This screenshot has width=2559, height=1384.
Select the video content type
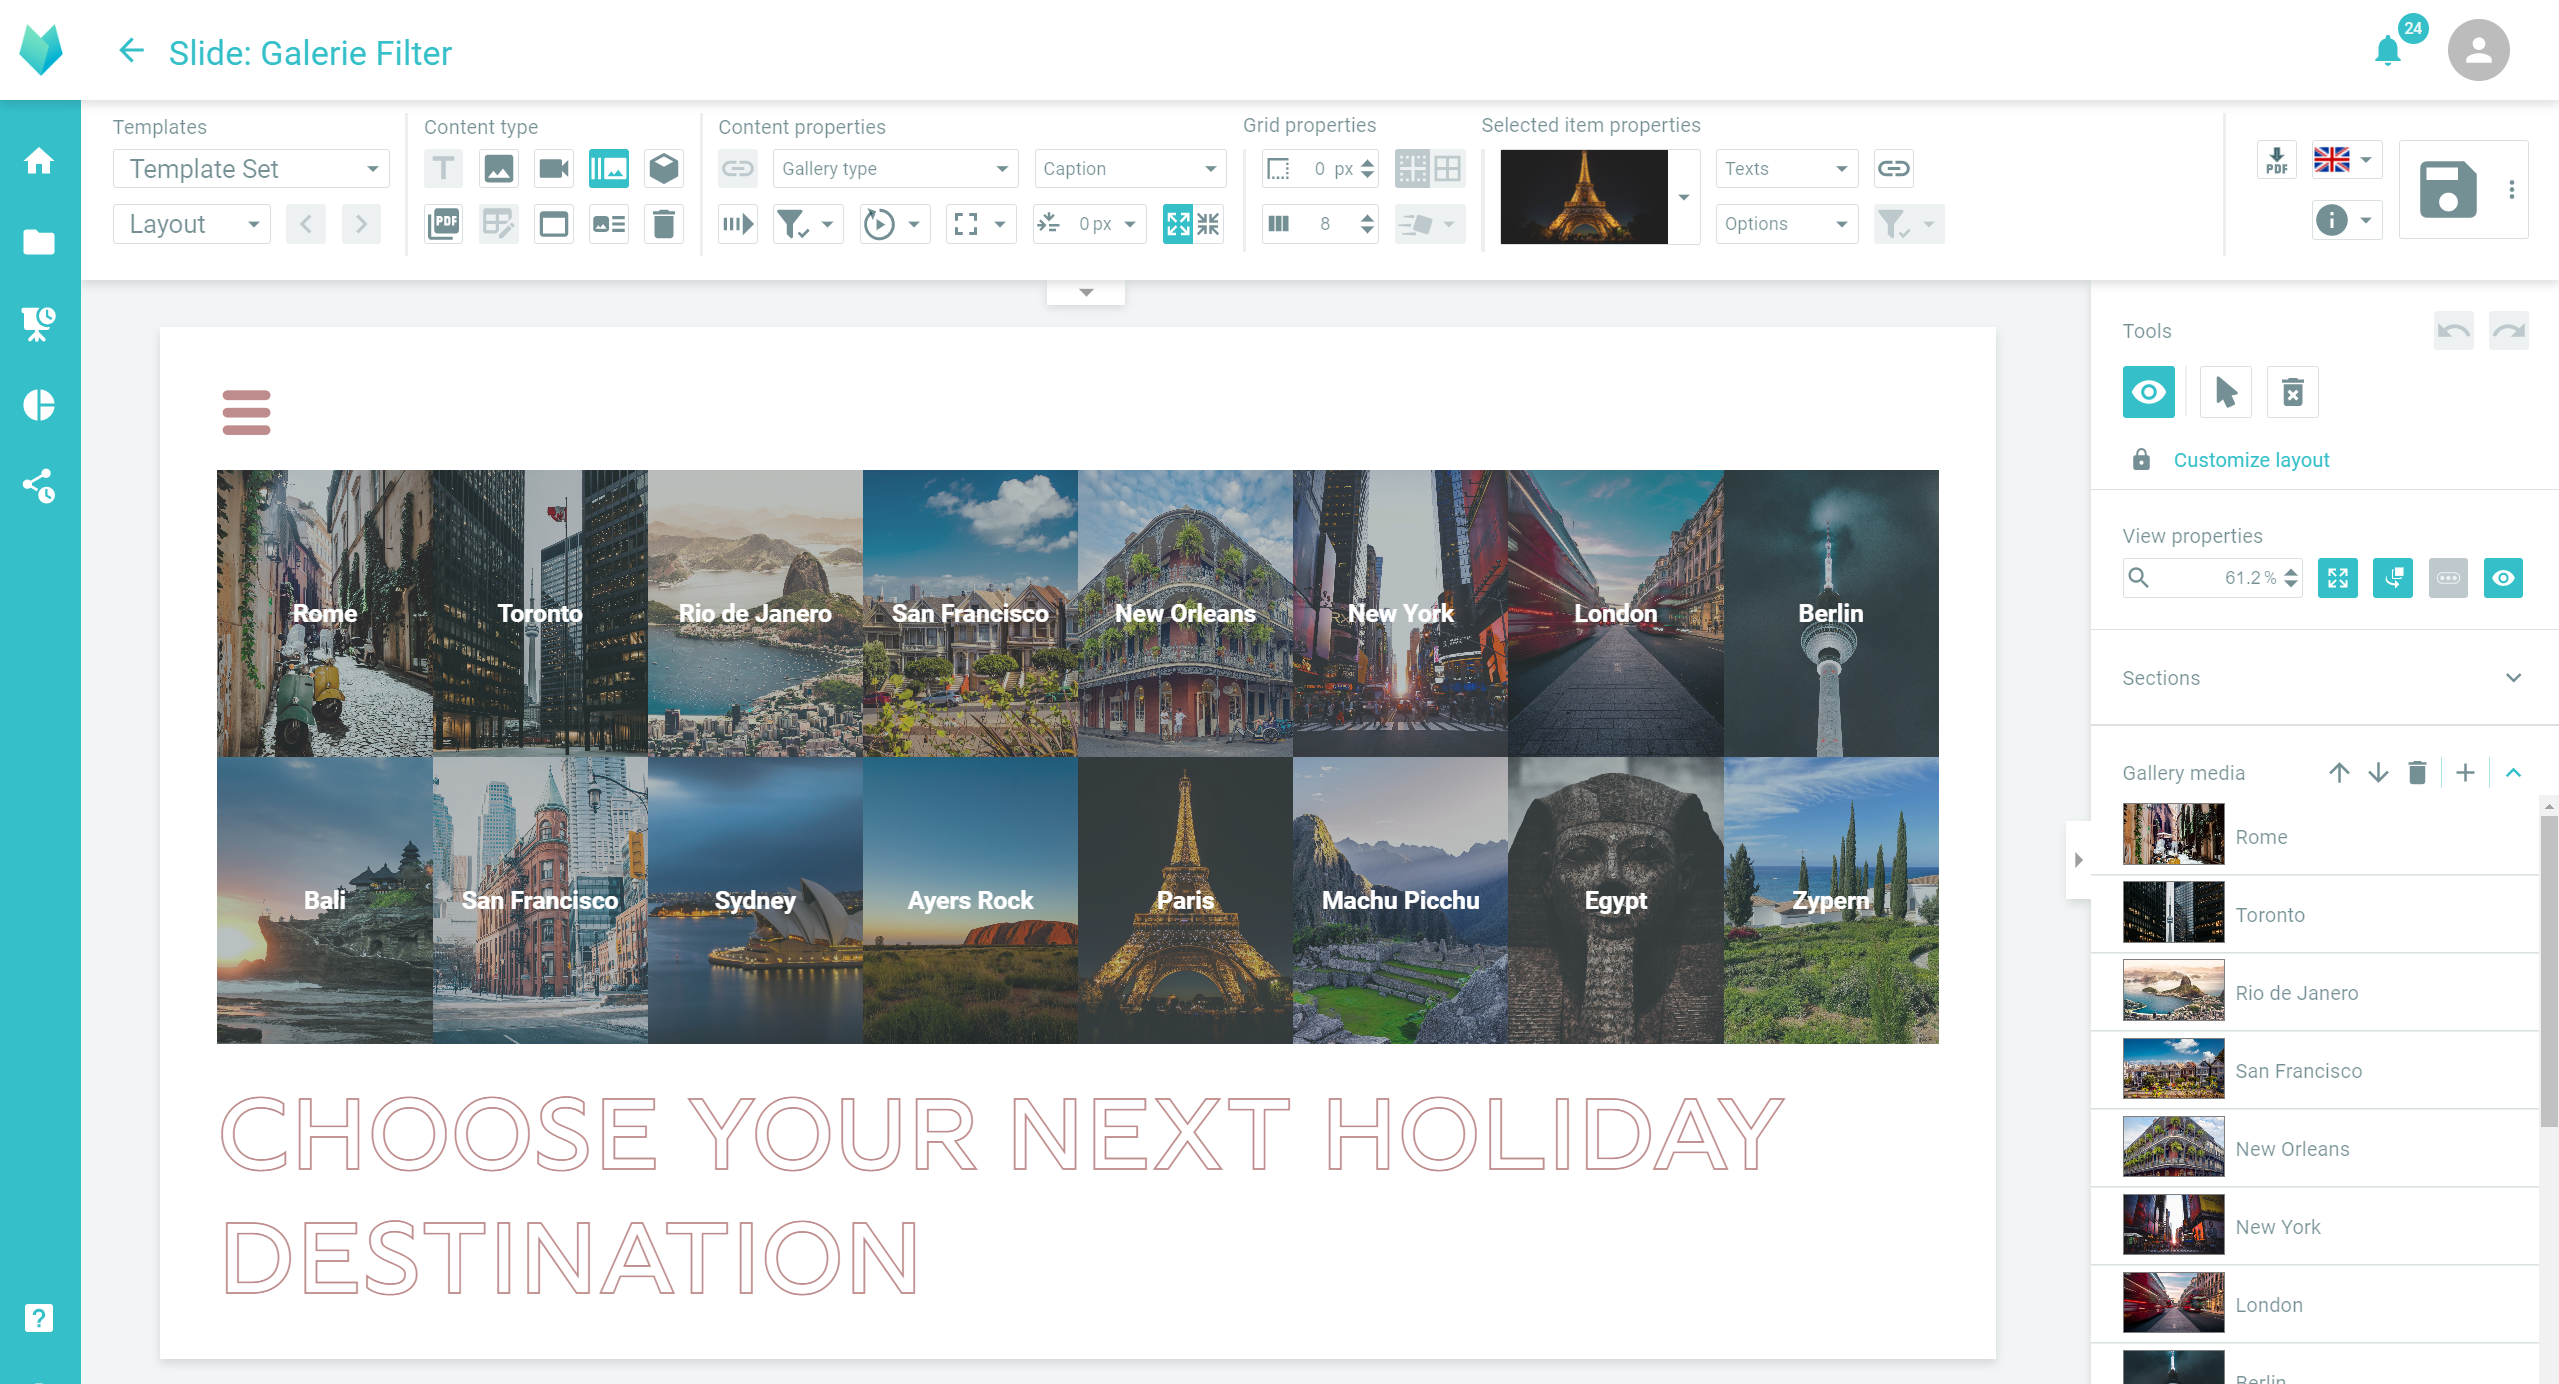[x=553, y=168]
